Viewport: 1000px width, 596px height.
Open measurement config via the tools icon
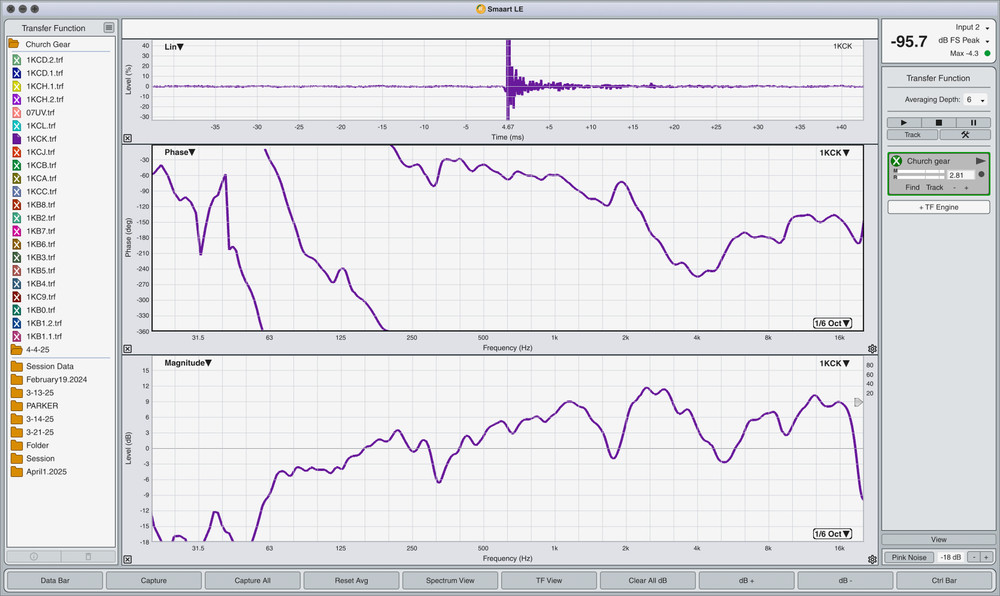coord(965,134)
